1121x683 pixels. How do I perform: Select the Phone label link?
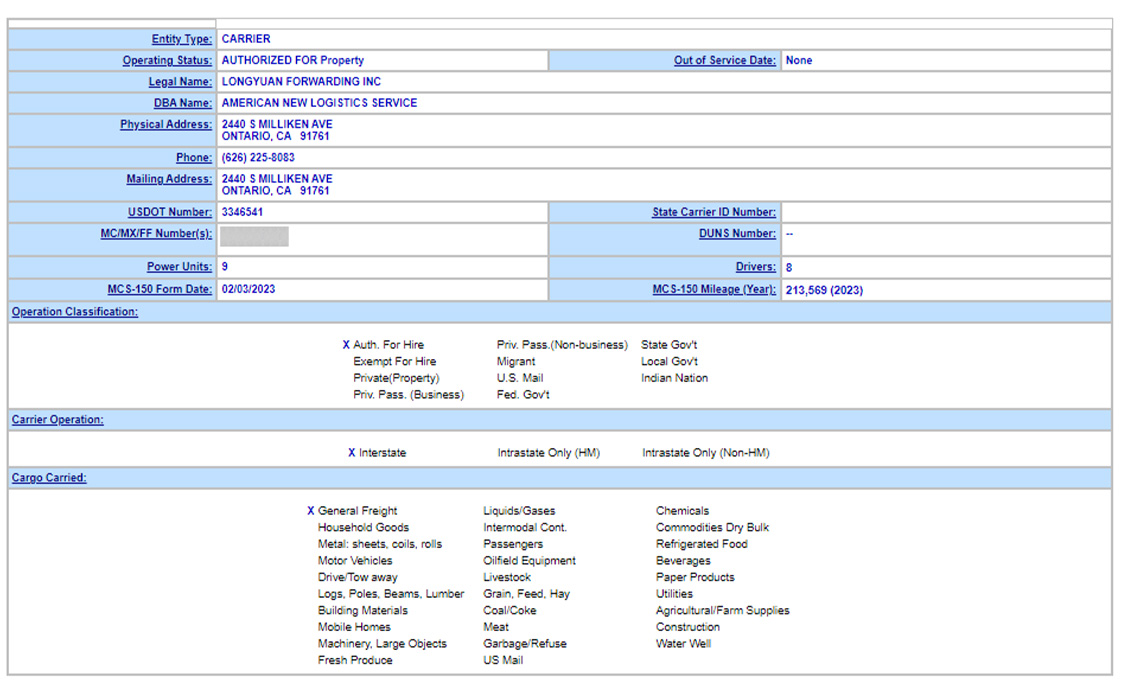[x=193, y=158]
